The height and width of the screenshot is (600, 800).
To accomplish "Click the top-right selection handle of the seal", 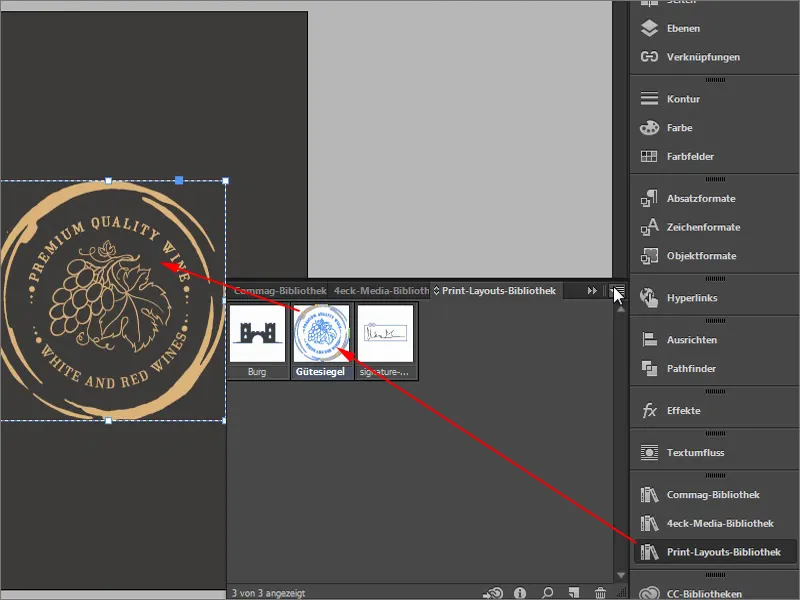I will pos(226,181).
